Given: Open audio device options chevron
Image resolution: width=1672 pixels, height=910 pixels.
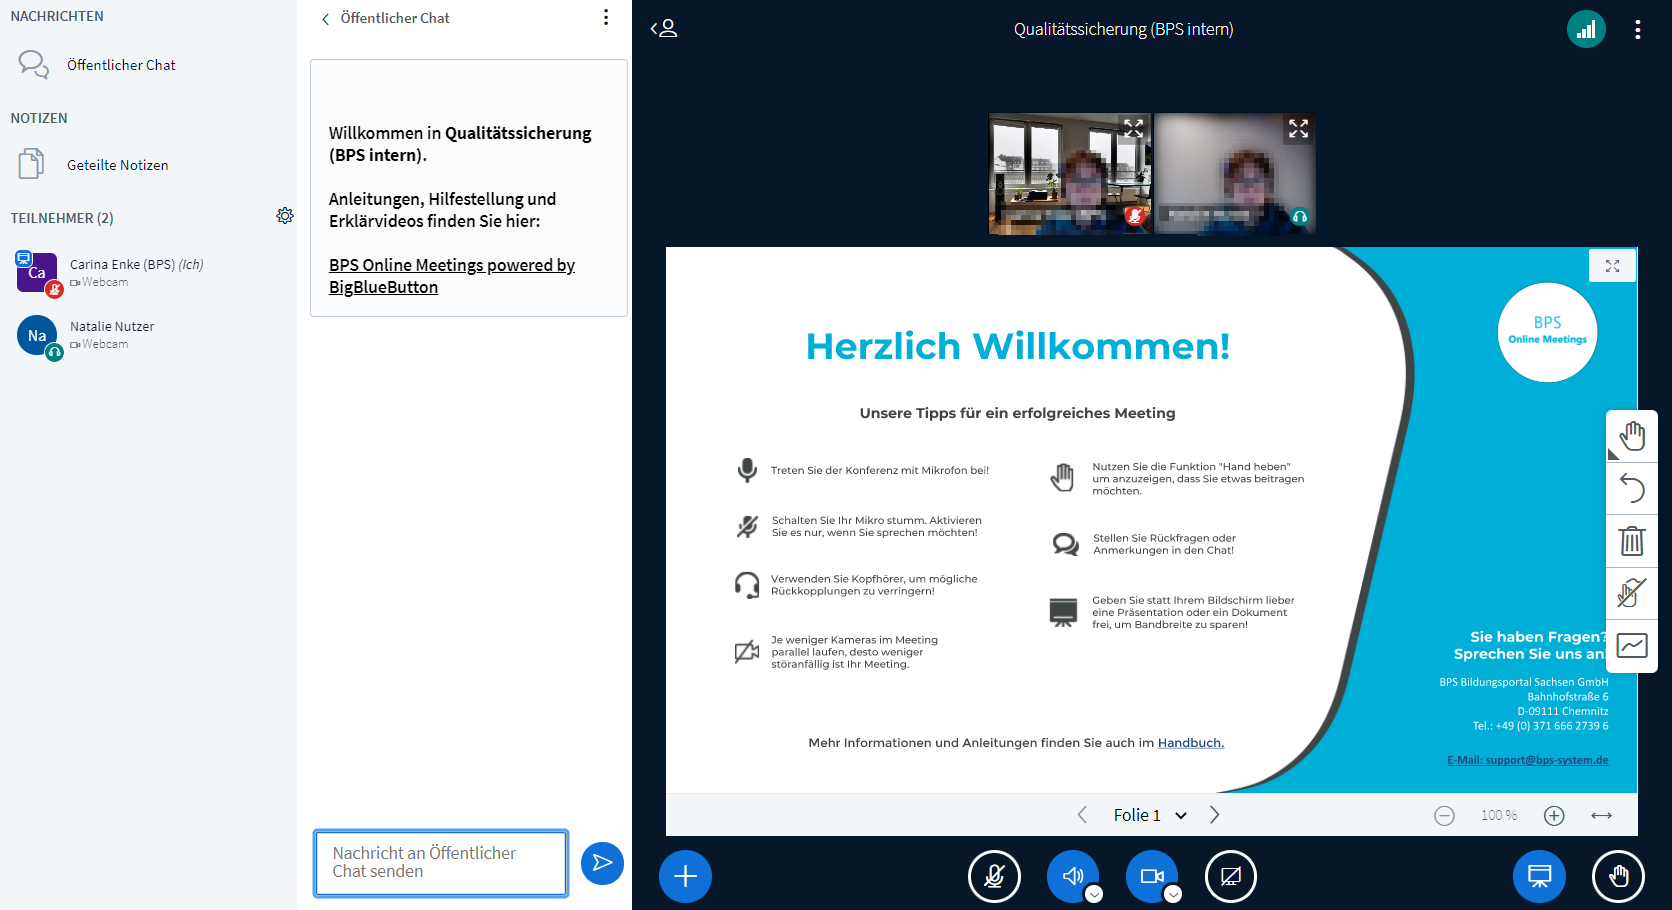Looking at the screenshot, I should (1094, 894).
